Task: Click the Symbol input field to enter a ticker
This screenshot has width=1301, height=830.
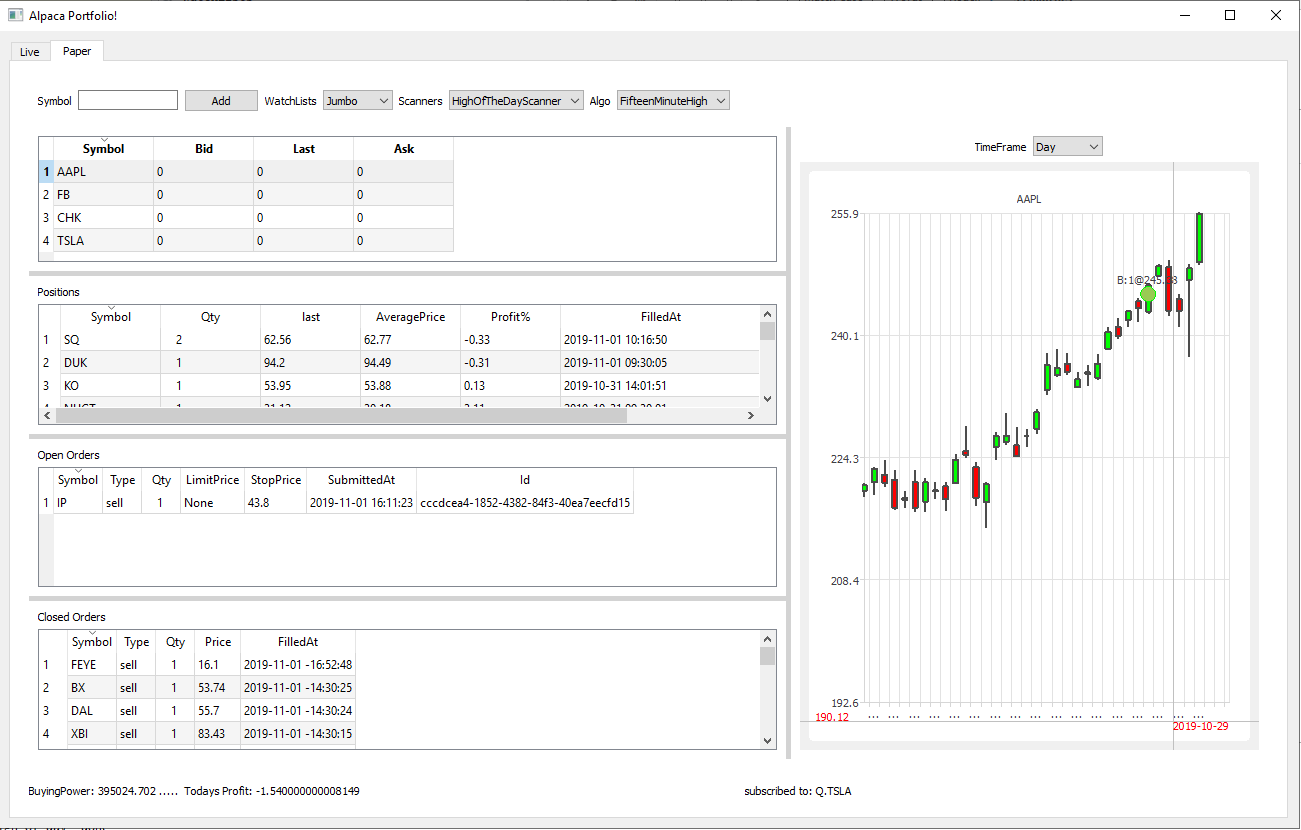Action: click(x=127, y=100)
